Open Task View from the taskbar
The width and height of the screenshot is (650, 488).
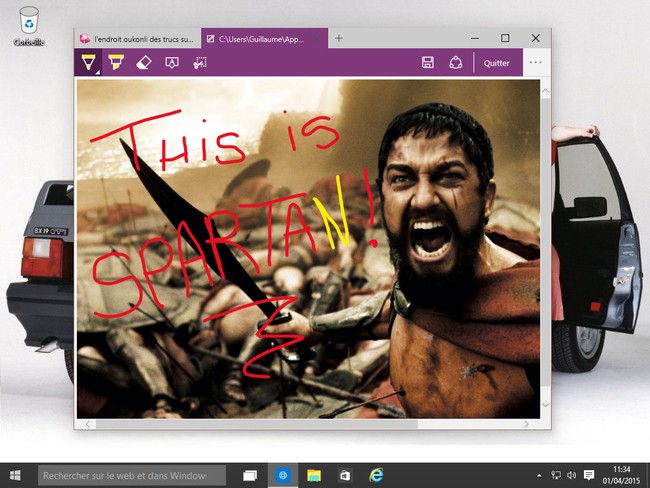250,475
